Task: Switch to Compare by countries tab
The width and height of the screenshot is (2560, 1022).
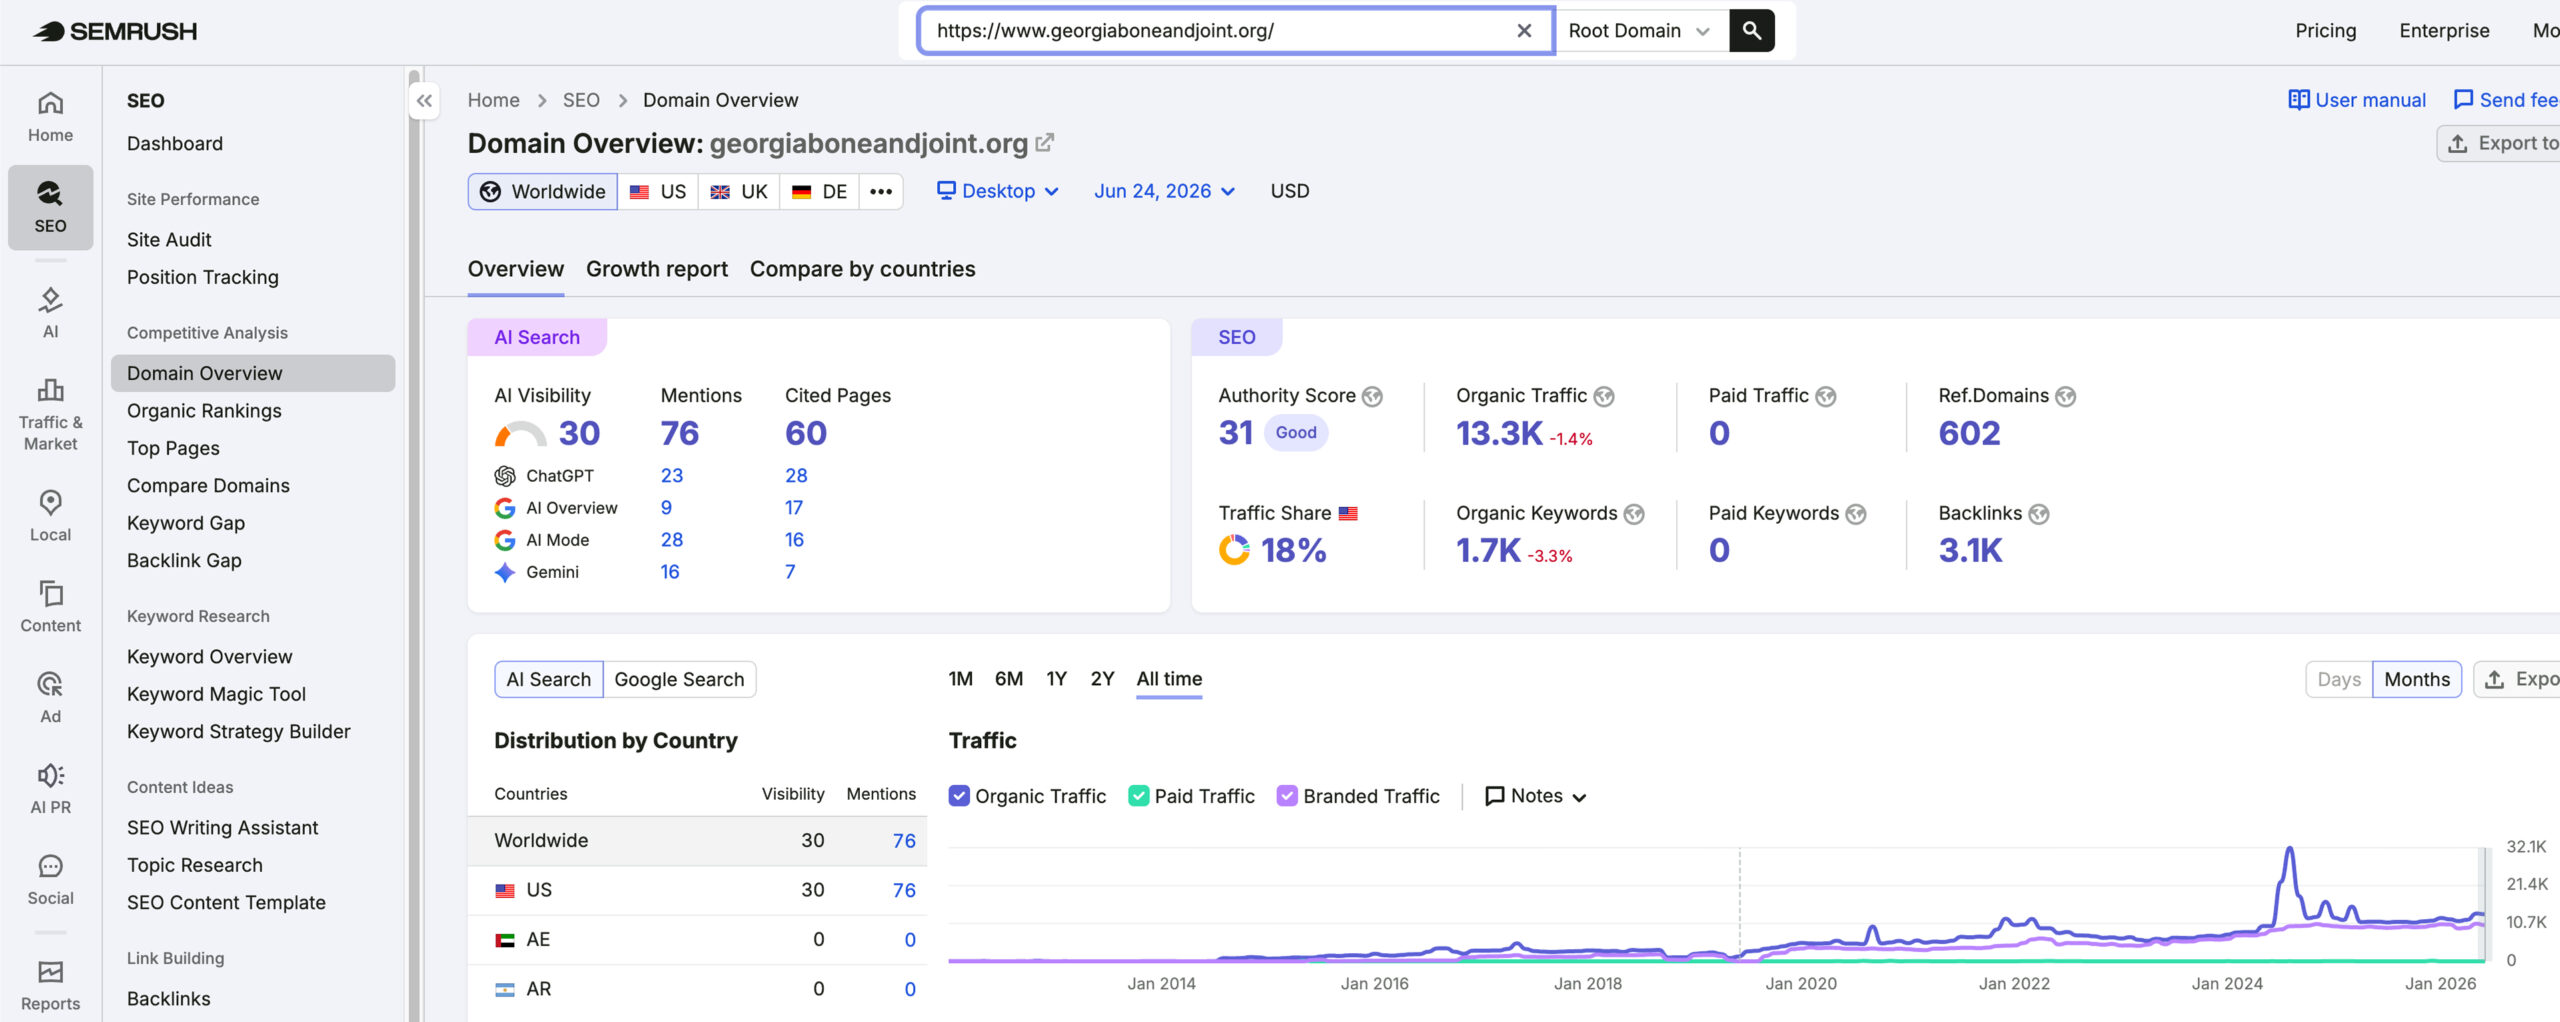Action: point(862,269)
